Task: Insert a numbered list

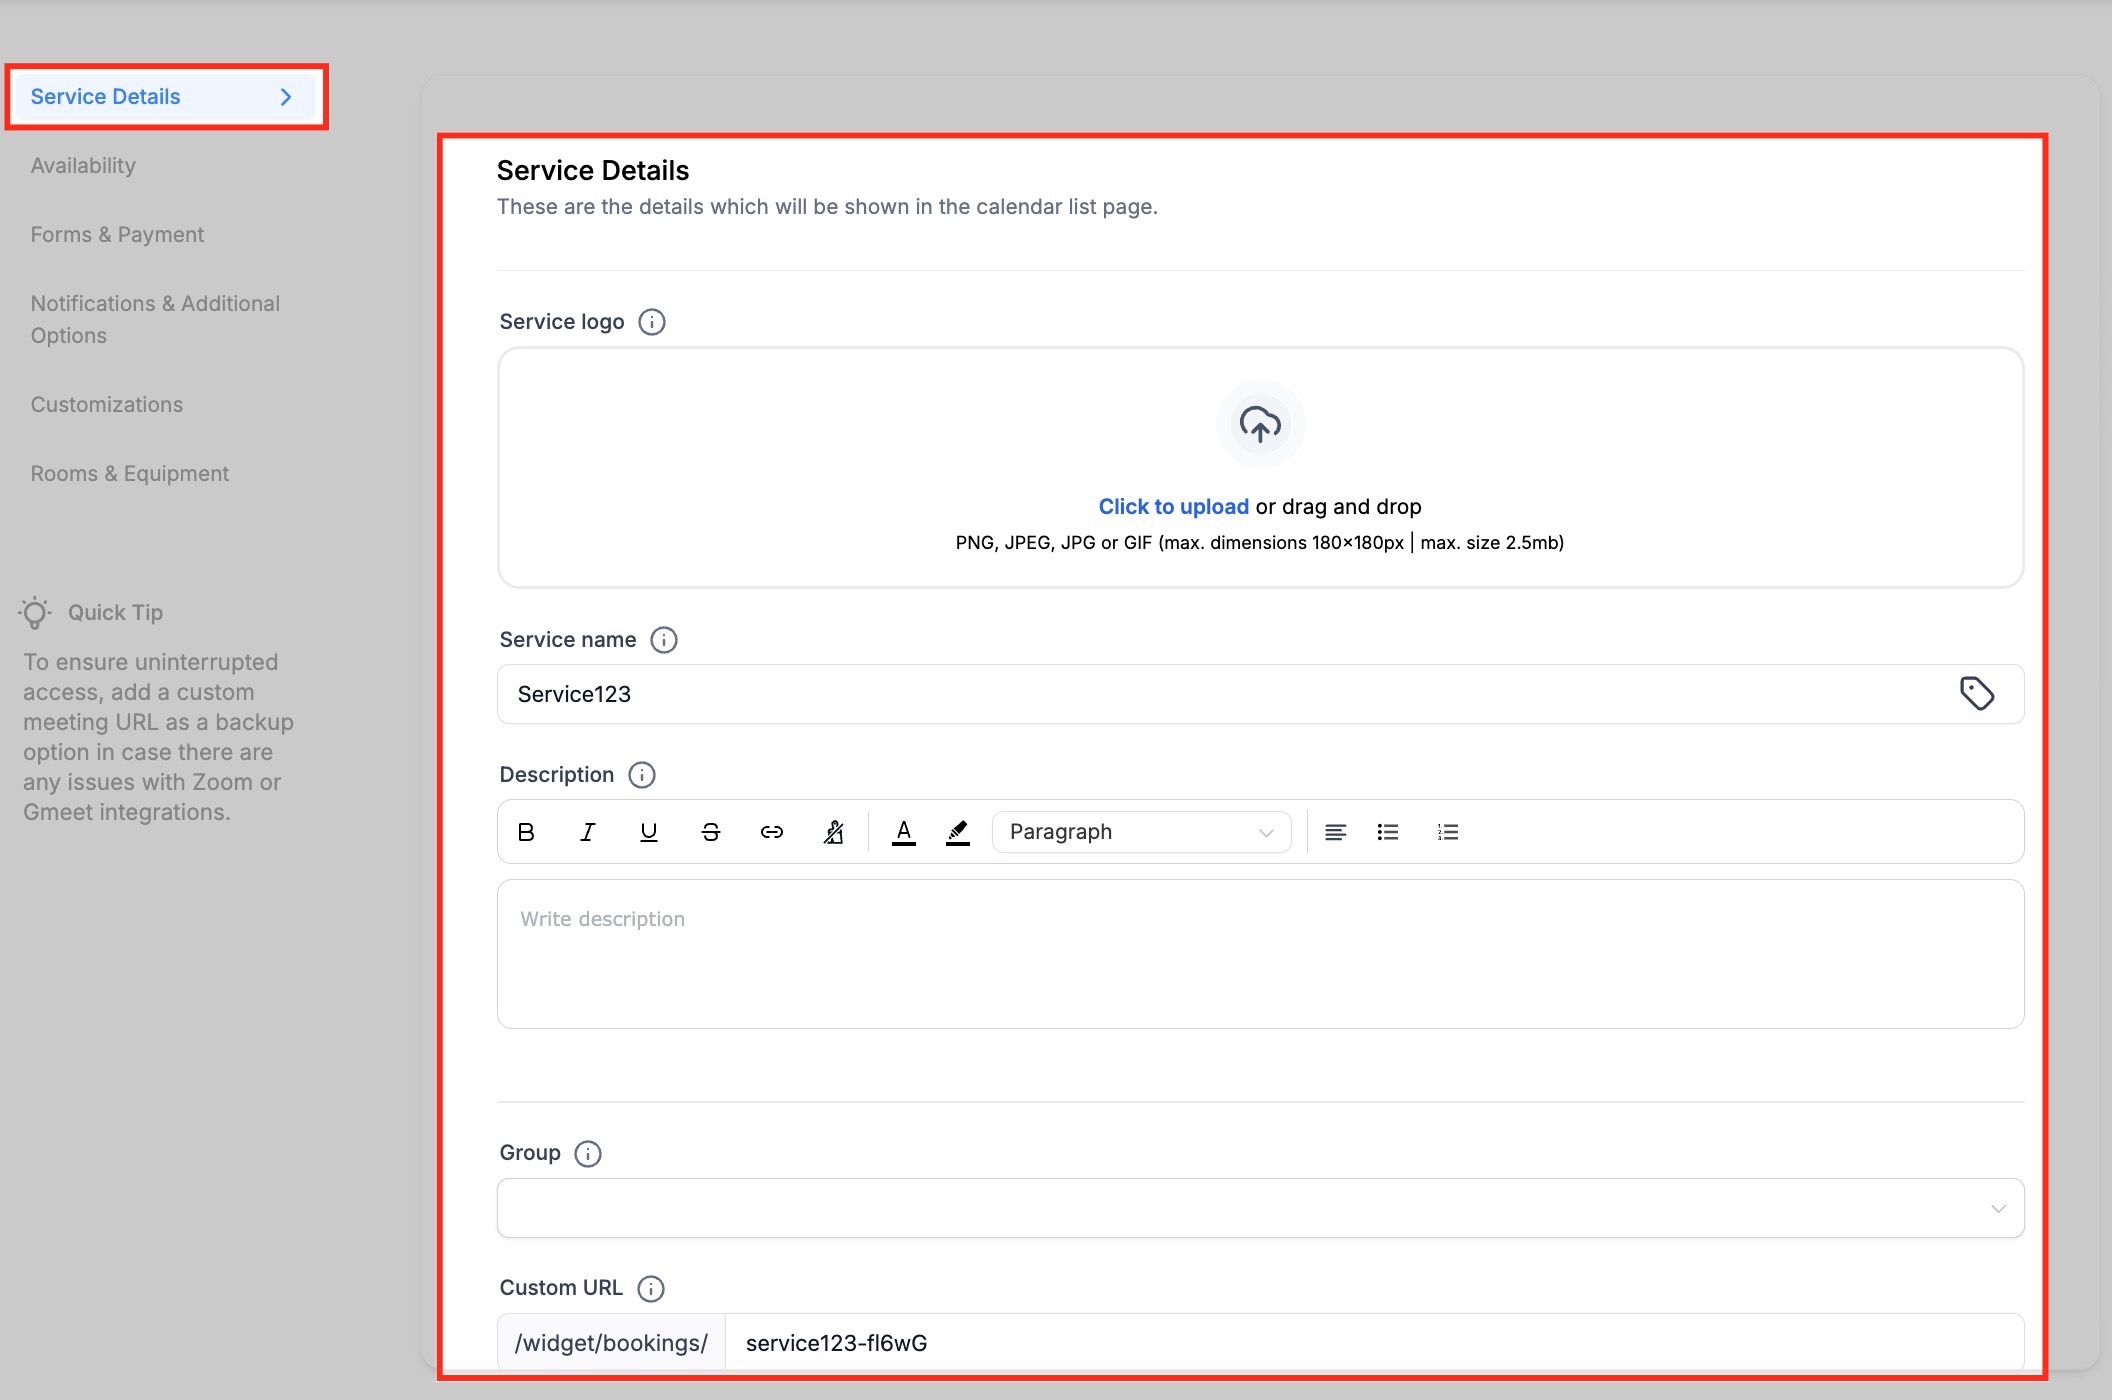Action: (1448, 832)
